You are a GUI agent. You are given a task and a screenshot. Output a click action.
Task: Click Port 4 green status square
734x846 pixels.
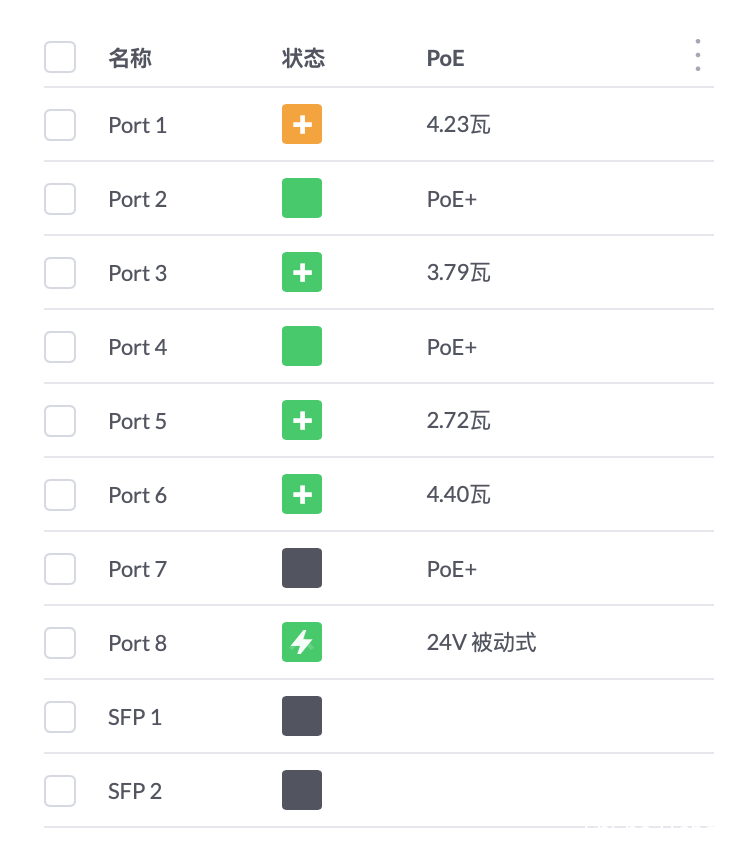pyautogui.click(x=302, y=346)
